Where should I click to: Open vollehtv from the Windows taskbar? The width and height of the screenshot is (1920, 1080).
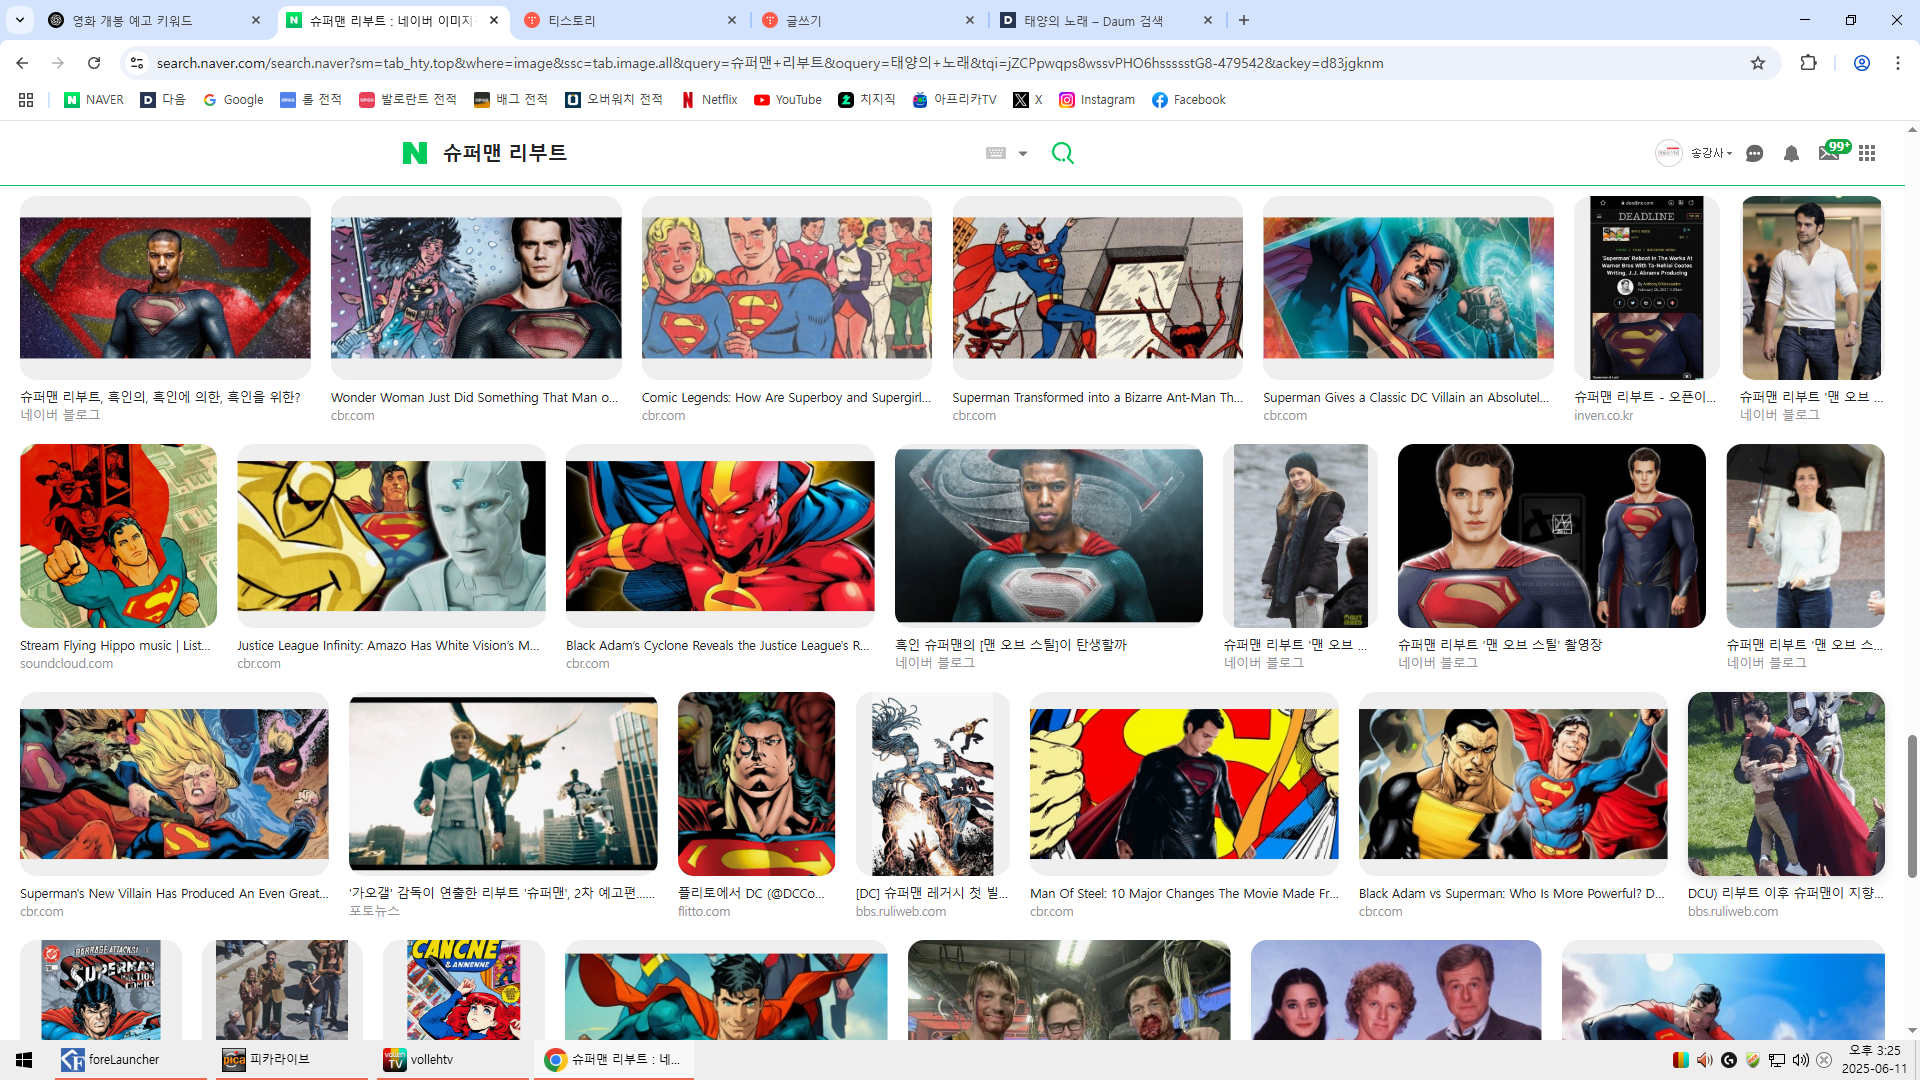point(431,1059)
